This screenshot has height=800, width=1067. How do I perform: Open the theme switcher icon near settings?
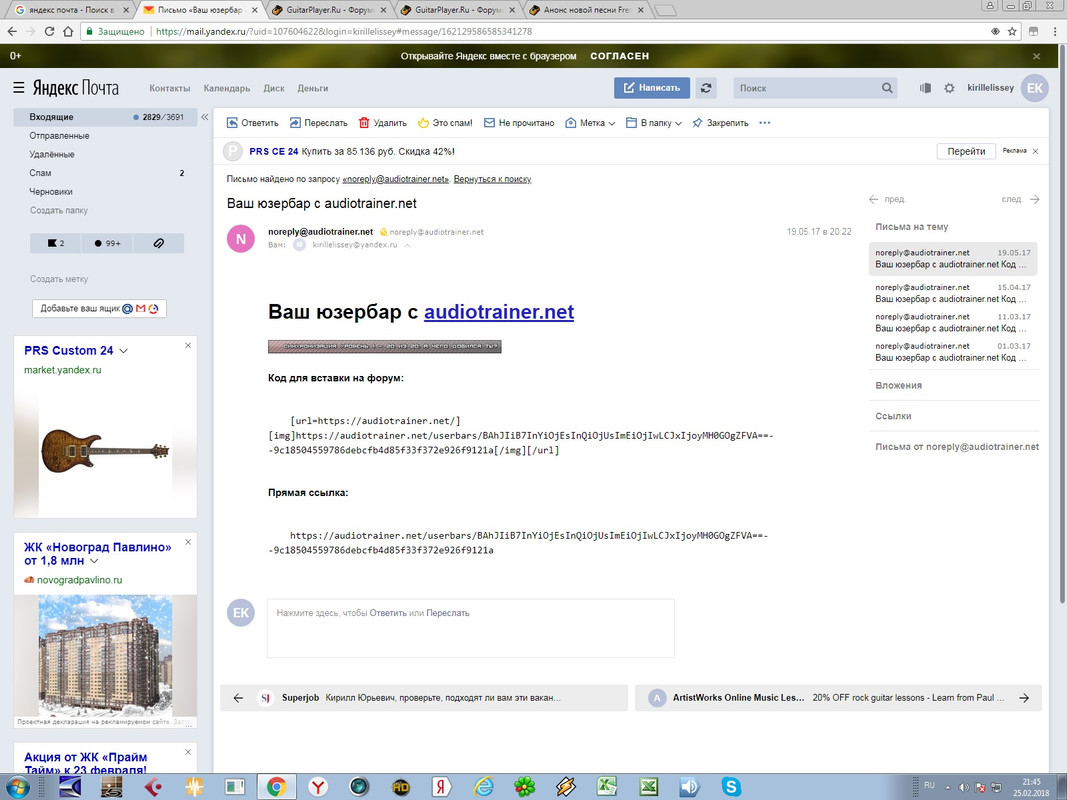point(925,88)
